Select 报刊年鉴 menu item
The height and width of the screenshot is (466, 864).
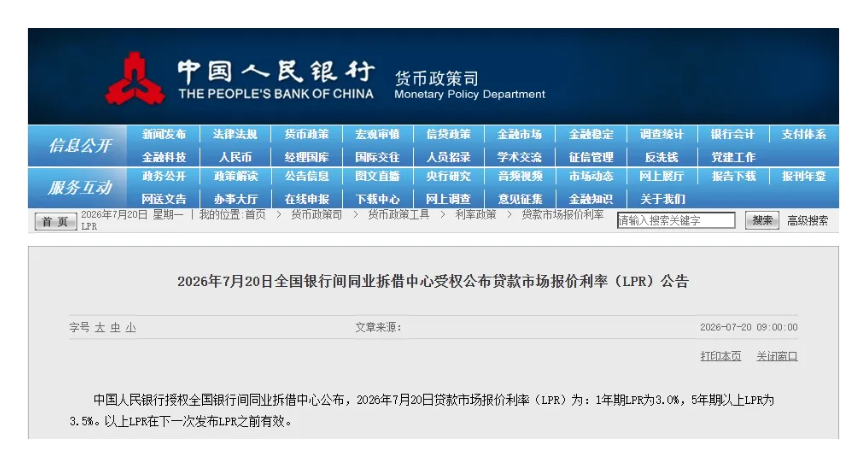[803, 176]
